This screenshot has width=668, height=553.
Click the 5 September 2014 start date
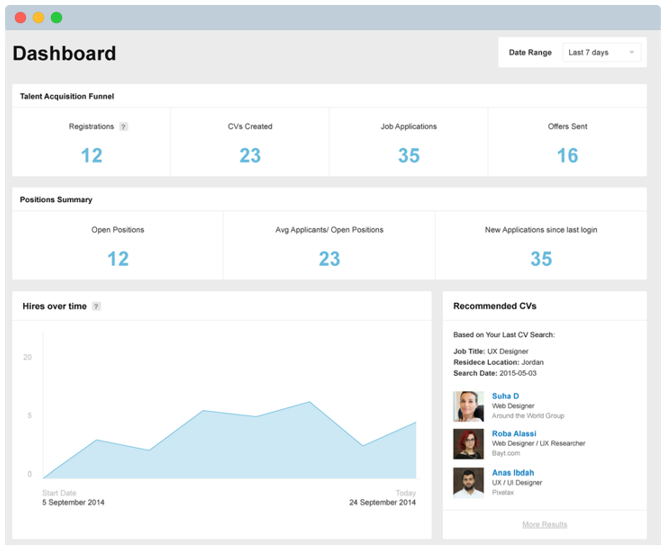73,503
